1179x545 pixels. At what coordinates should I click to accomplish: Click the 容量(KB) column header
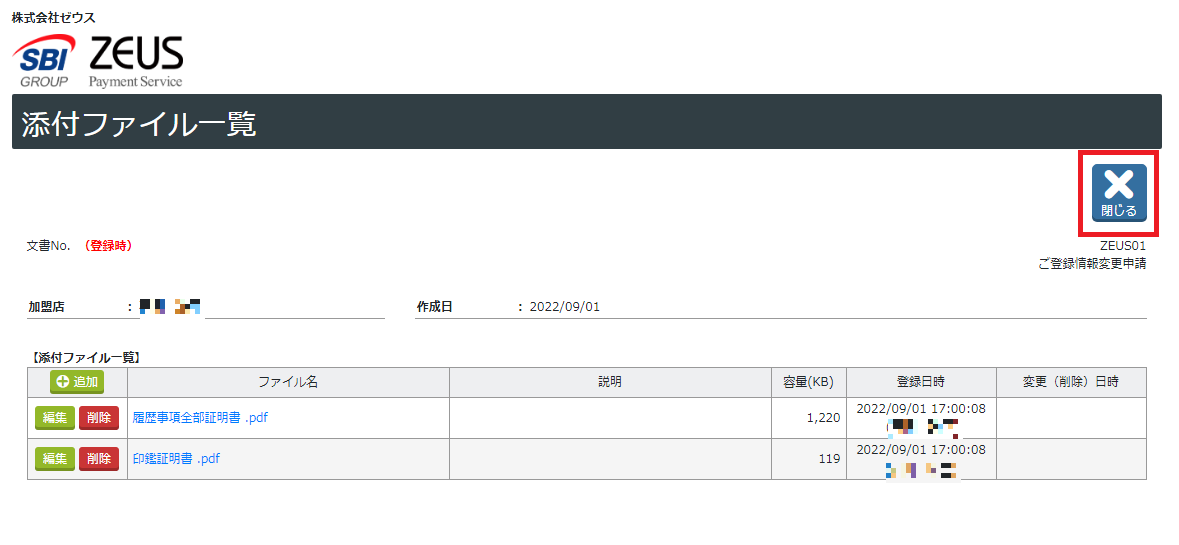coord(808,382)
